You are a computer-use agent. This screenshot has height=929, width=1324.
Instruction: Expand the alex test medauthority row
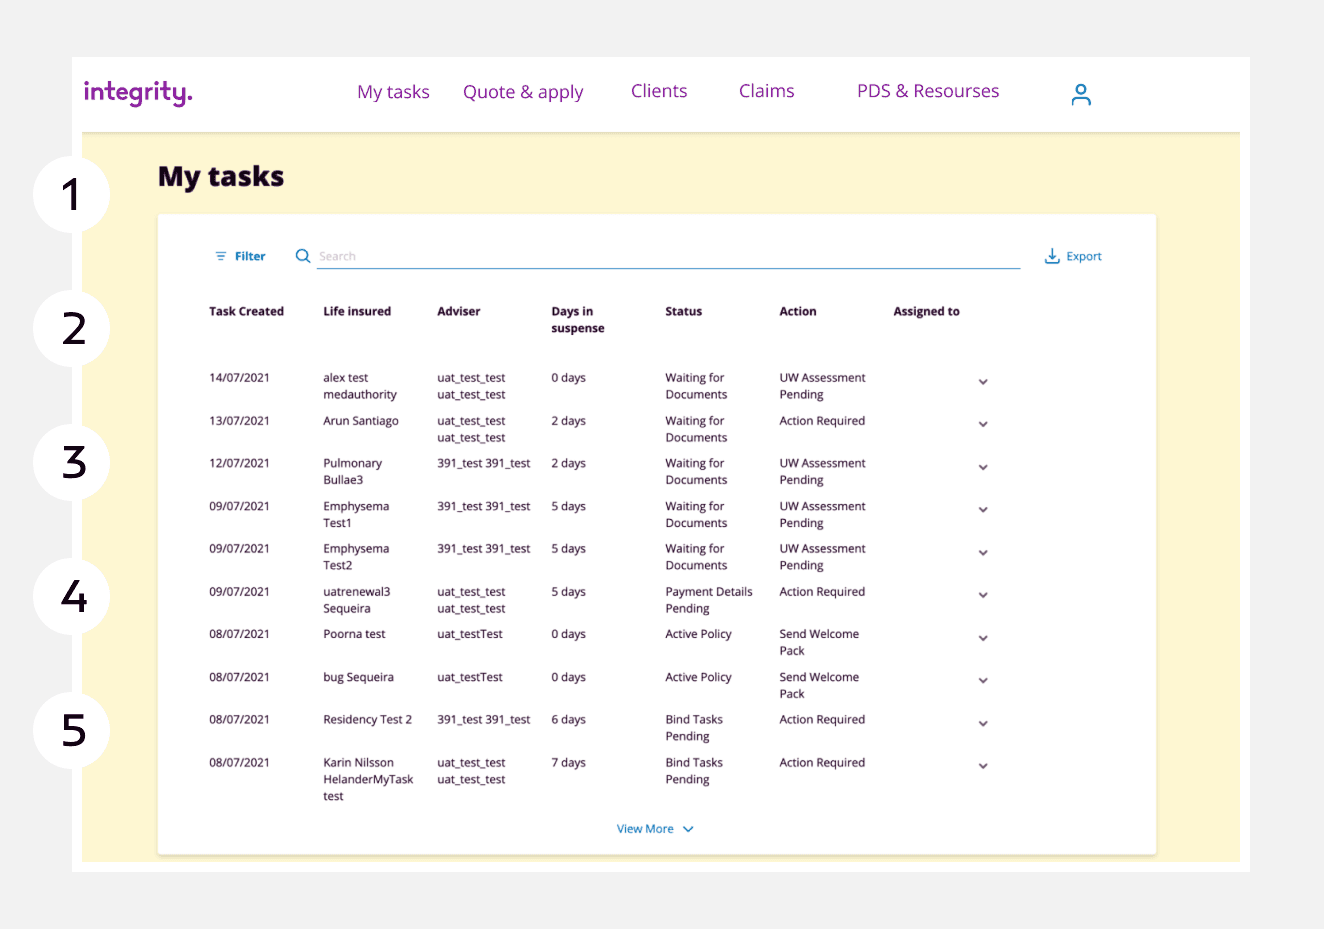(x=983, y=382)
